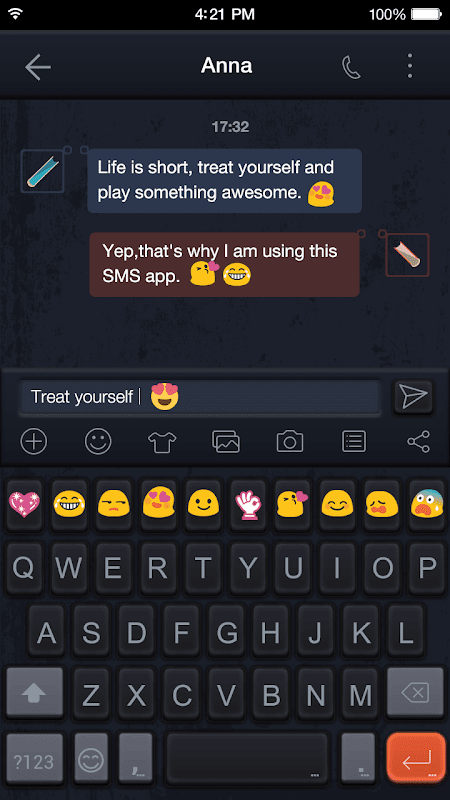The height and width of the screenshot is (800, 450).
Task: Open the smiley emoji picker
Action: 98,441
